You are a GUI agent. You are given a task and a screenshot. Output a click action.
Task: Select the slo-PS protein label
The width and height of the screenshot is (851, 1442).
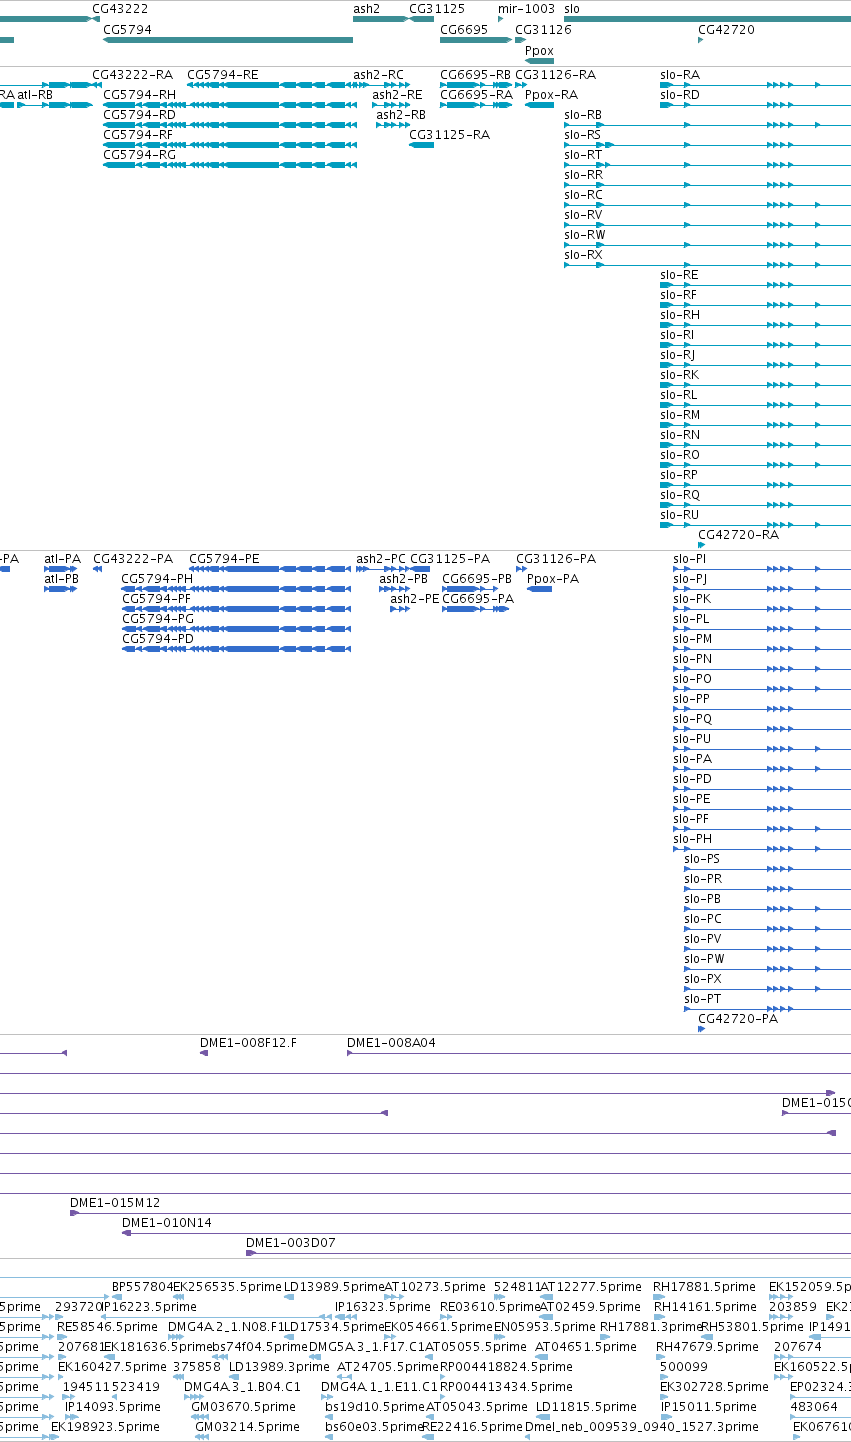702,859
